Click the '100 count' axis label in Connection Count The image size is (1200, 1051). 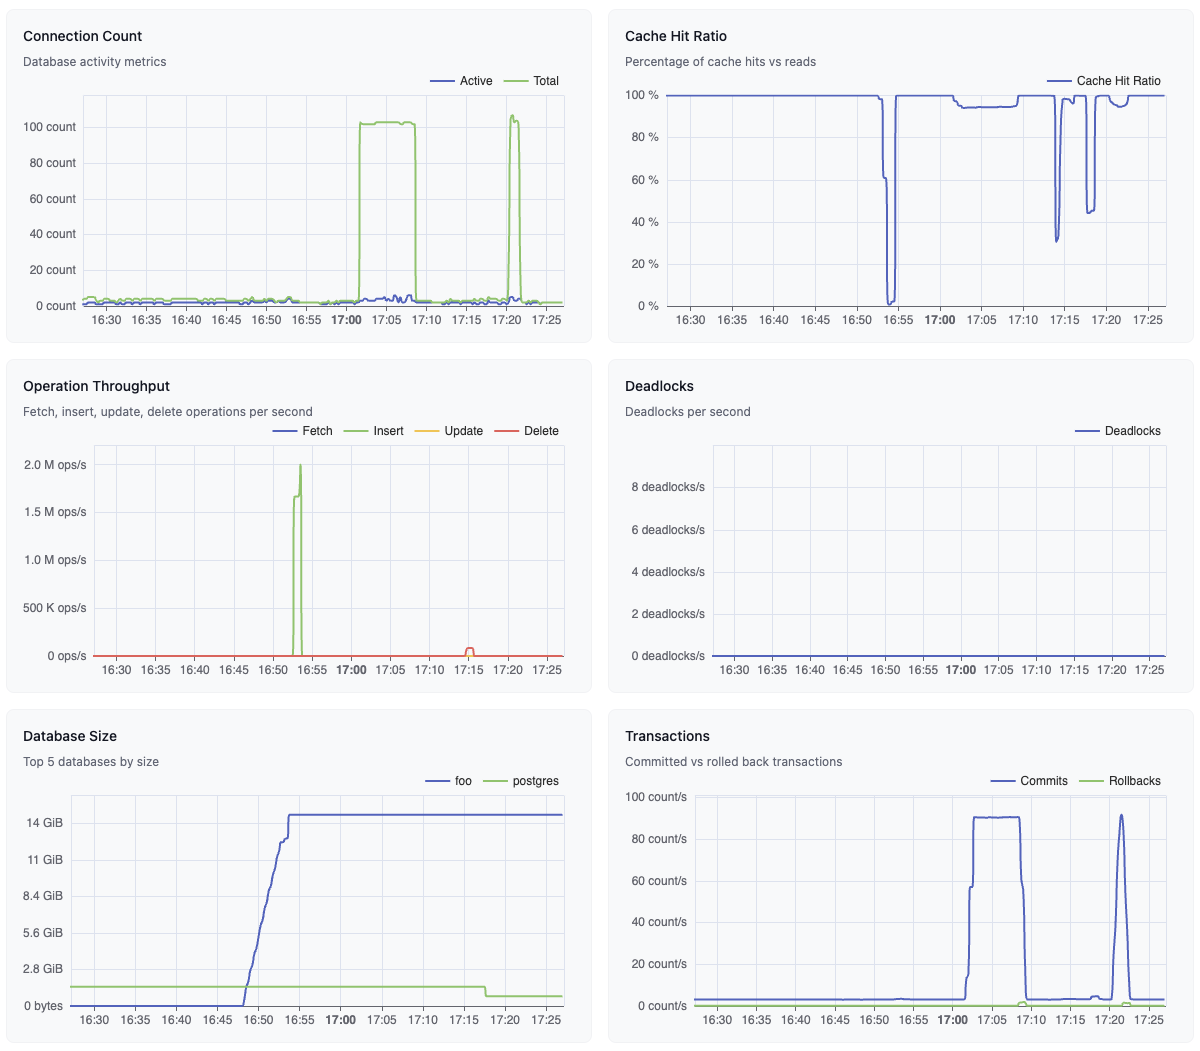click(x=50, y=127)
